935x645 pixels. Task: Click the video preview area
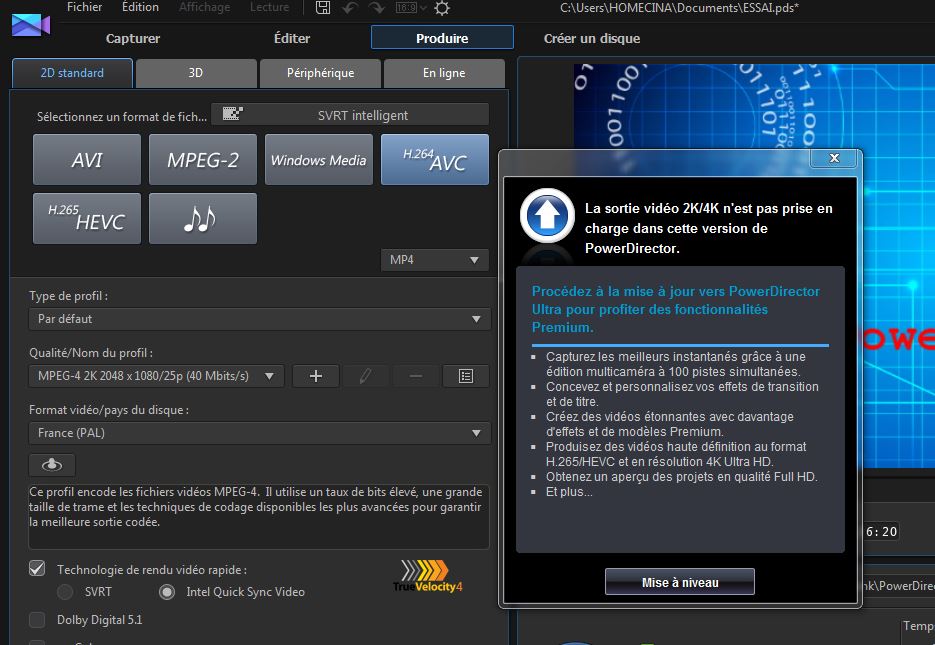click(754, 266)
